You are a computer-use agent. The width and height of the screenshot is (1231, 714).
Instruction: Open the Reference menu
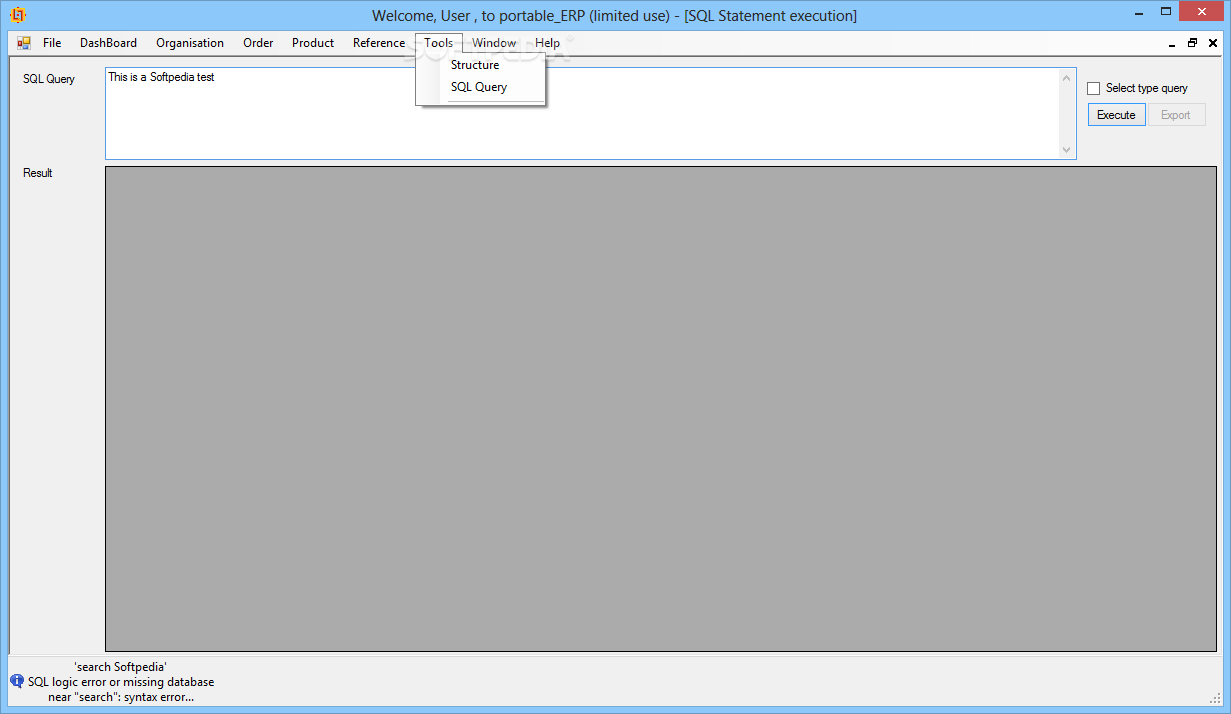click(379, 43)
